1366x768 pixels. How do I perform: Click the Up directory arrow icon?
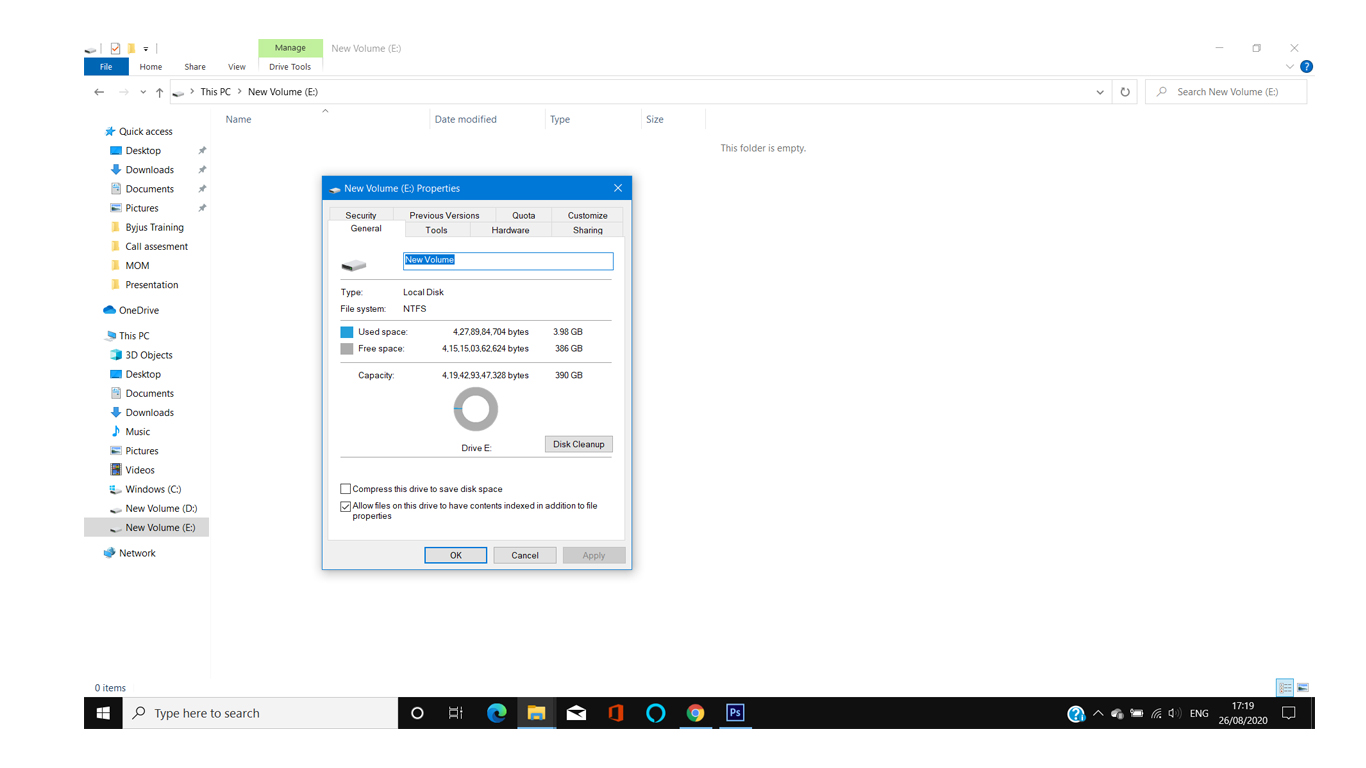pos(159,92)
